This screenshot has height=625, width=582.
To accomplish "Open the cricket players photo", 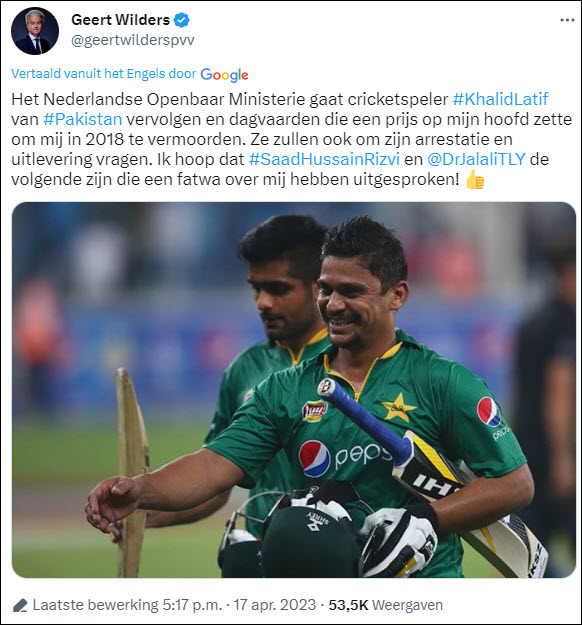I will (294, 390).
